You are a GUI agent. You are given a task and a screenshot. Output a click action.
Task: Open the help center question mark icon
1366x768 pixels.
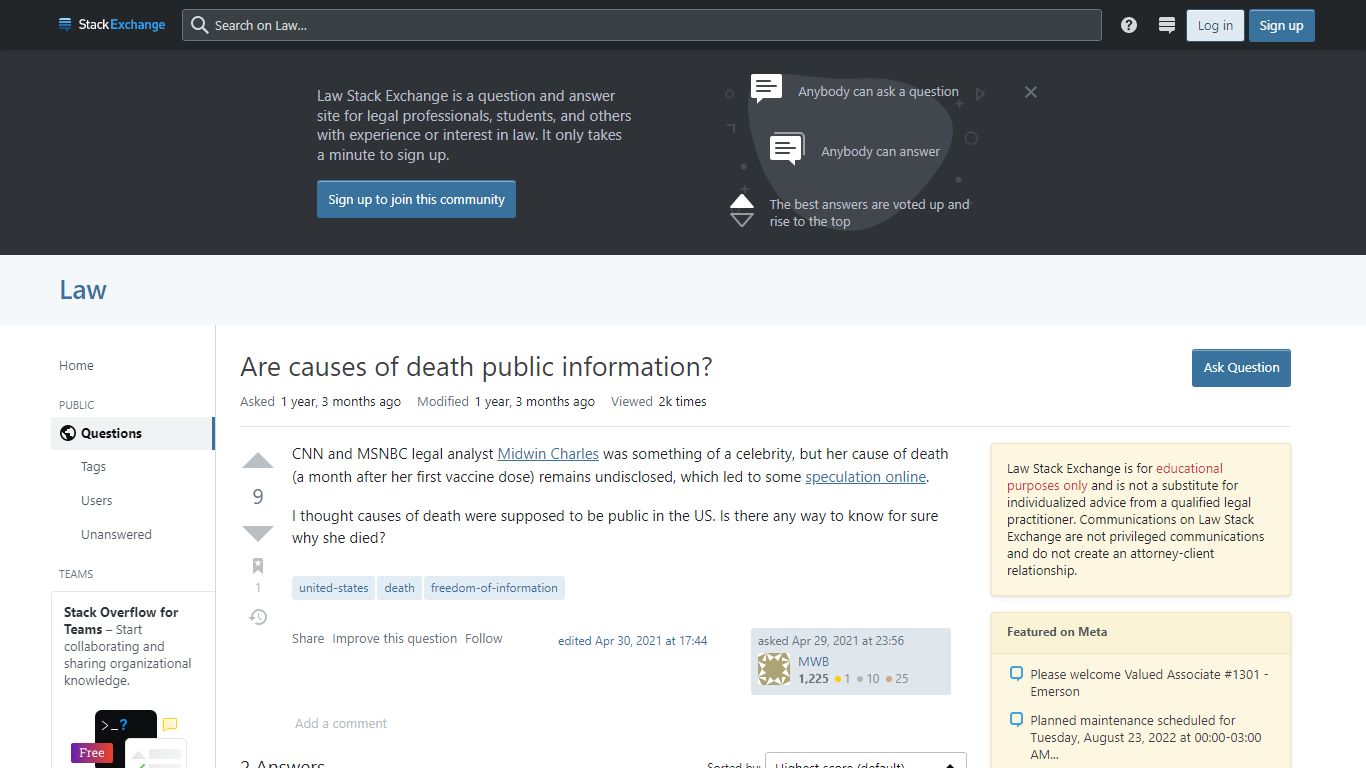click(1129, 25)
